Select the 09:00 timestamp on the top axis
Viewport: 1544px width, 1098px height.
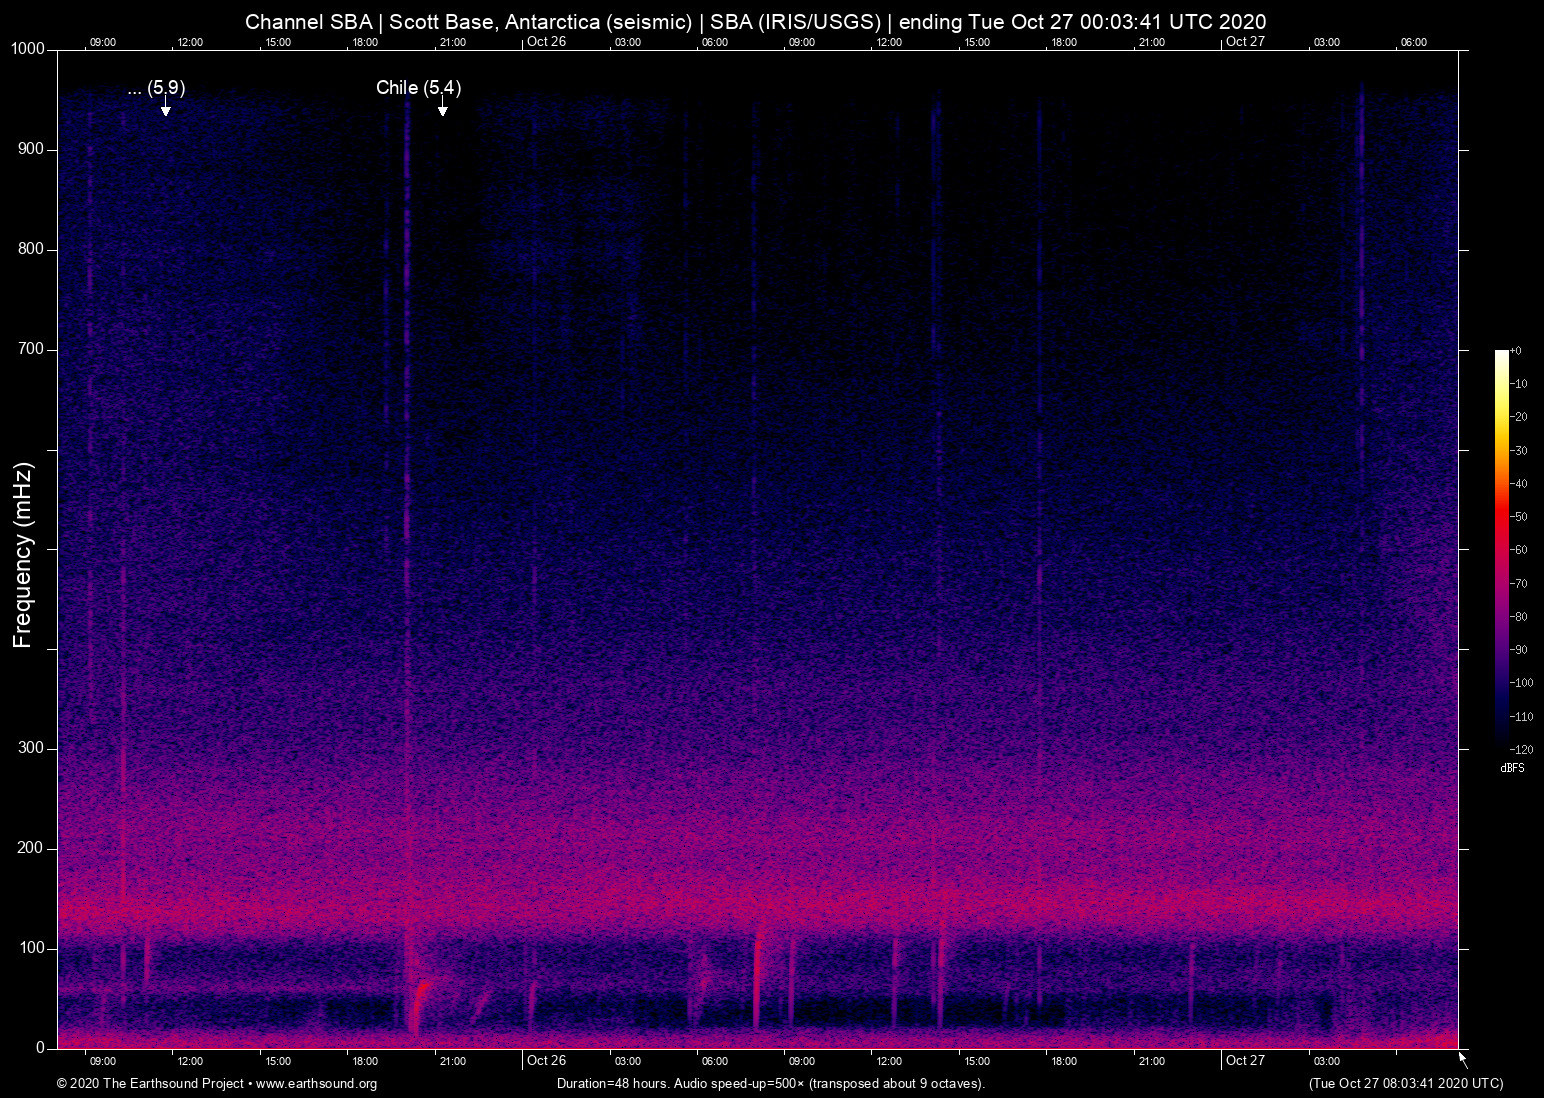(x=104, y=42)
